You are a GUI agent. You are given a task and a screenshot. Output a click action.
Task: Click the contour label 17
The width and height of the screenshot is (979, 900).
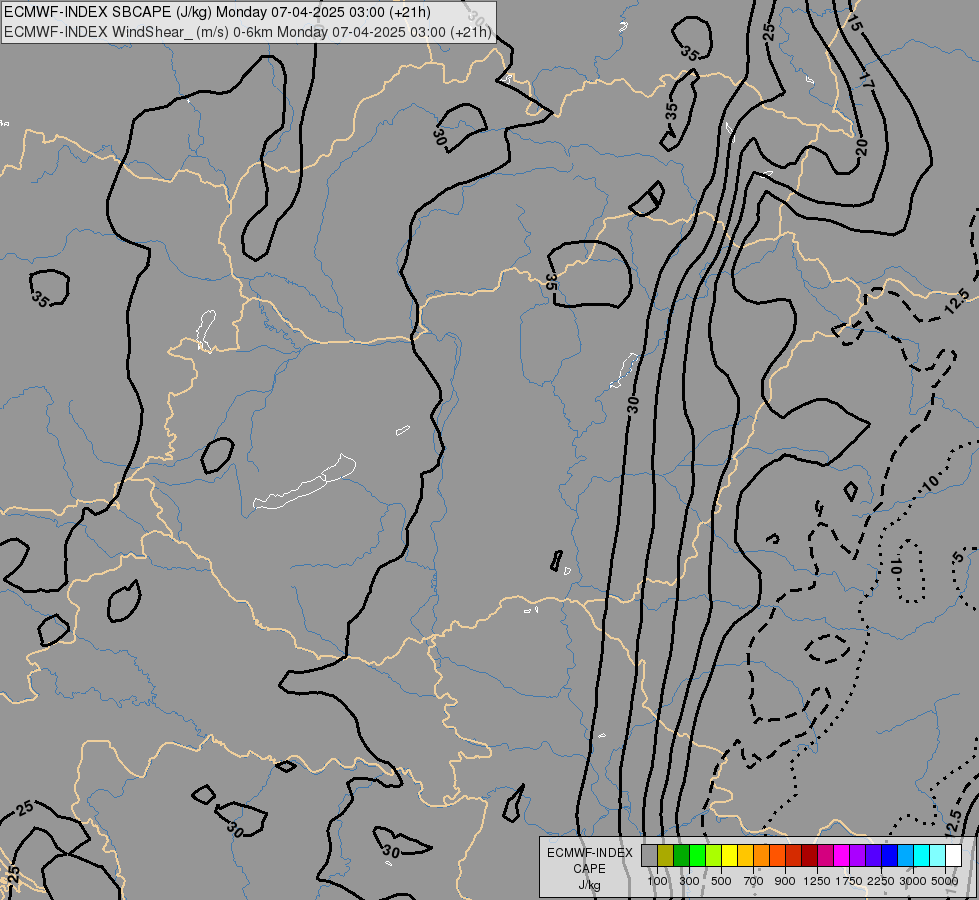[x=867, y=81]
